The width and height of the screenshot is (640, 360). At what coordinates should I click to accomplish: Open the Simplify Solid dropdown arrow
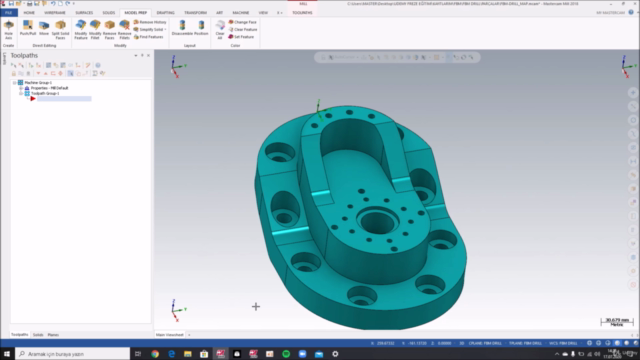[x=165, y=29]
